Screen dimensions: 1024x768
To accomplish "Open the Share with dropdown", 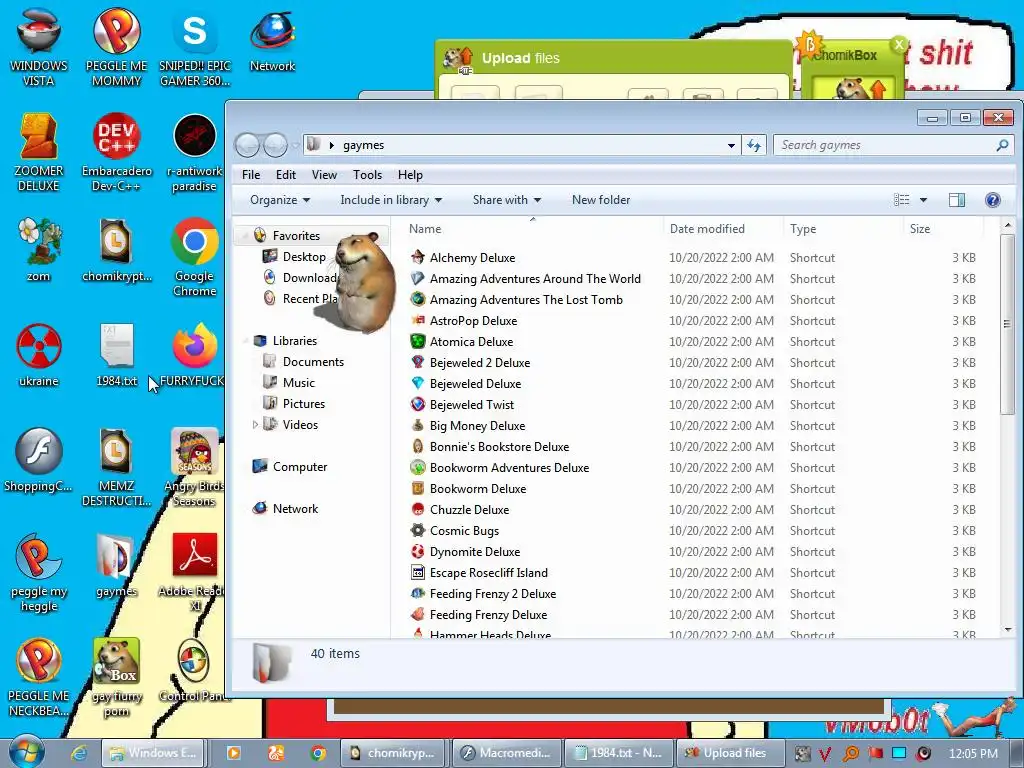I will click(506, 200).
